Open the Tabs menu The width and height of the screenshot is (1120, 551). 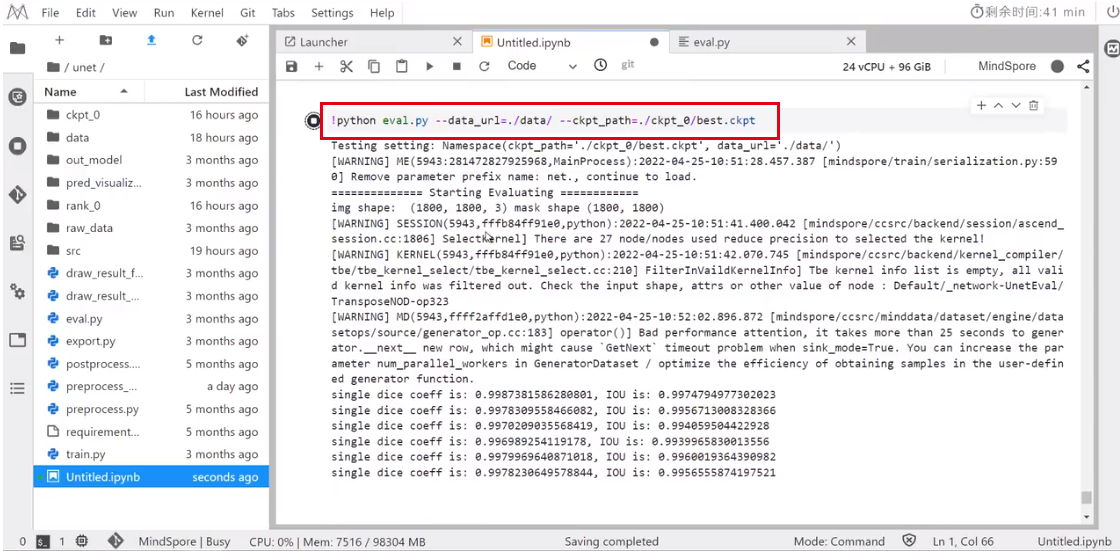coord(284,13)
